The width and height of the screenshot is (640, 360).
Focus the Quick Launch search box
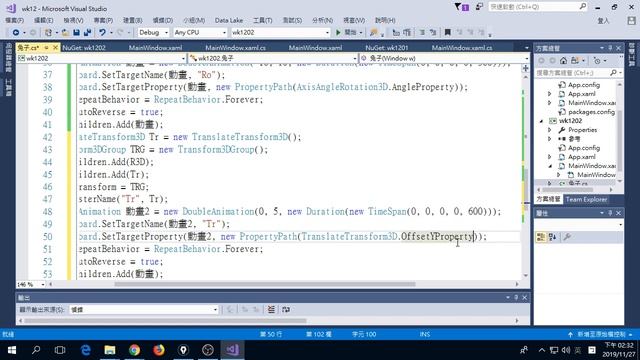tap(538, 7)
